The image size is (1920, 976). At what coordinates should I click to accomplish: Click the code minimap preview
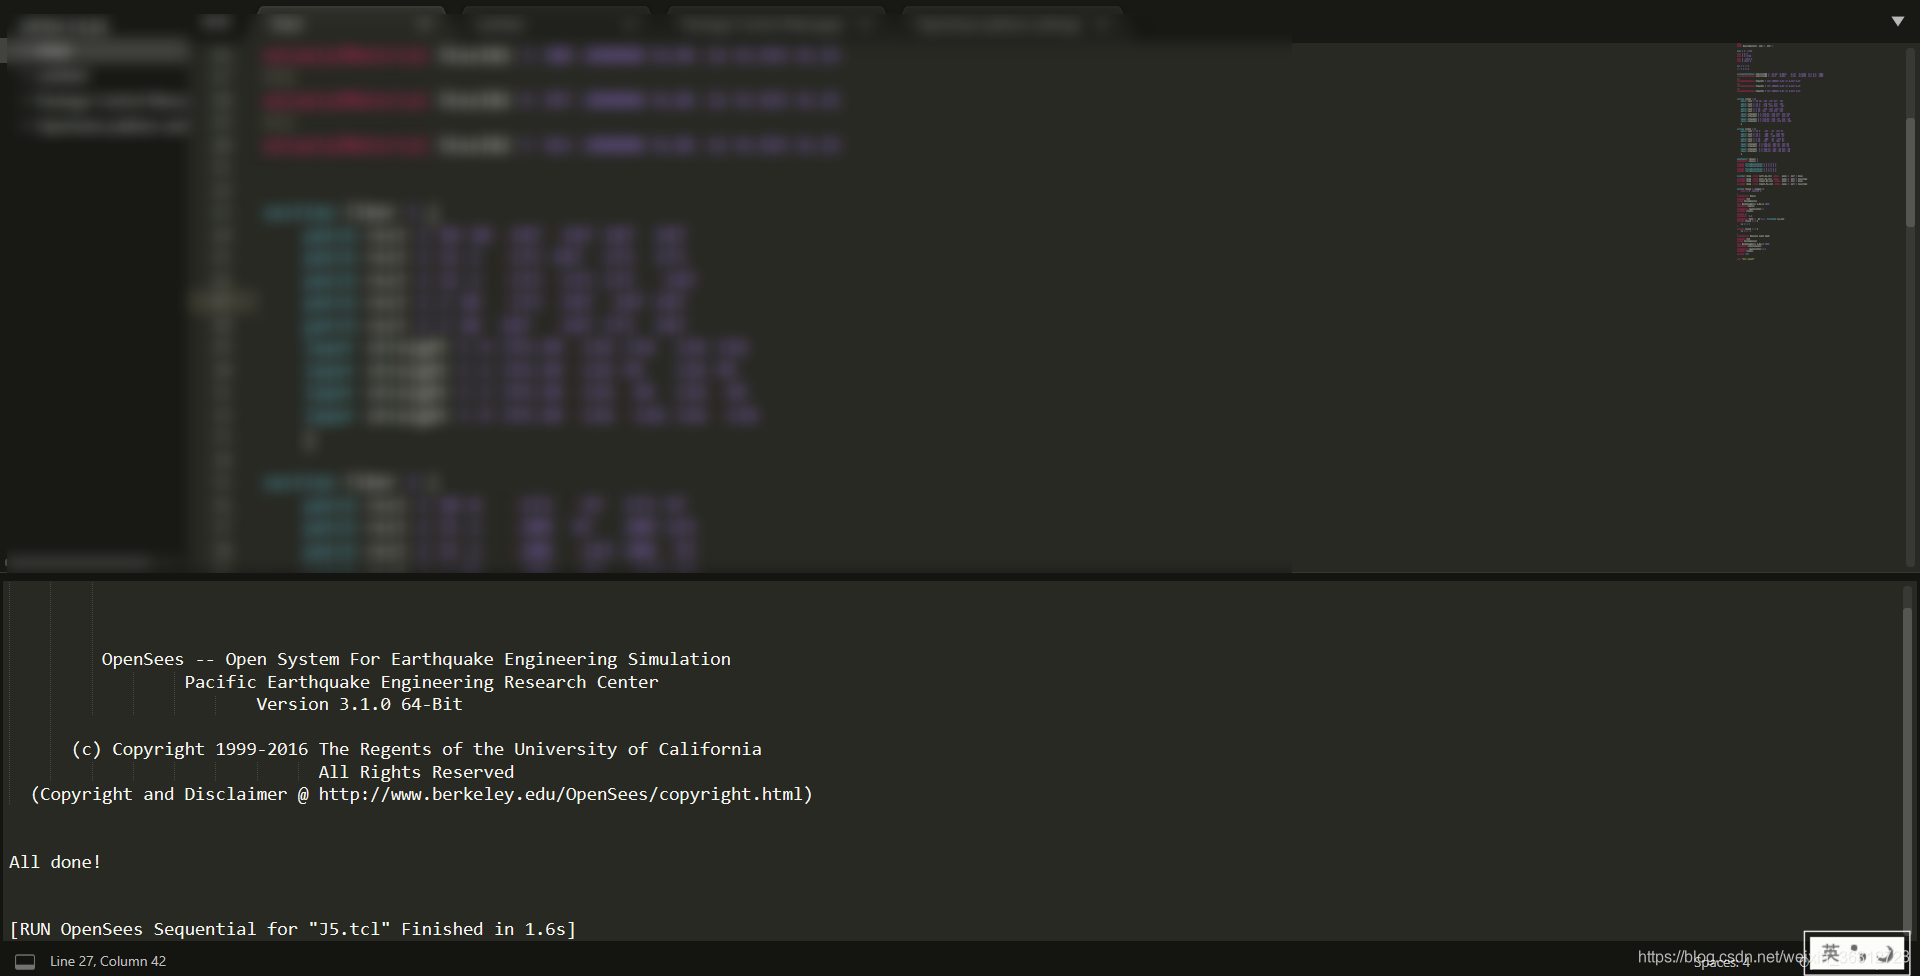pos(1780,152)
